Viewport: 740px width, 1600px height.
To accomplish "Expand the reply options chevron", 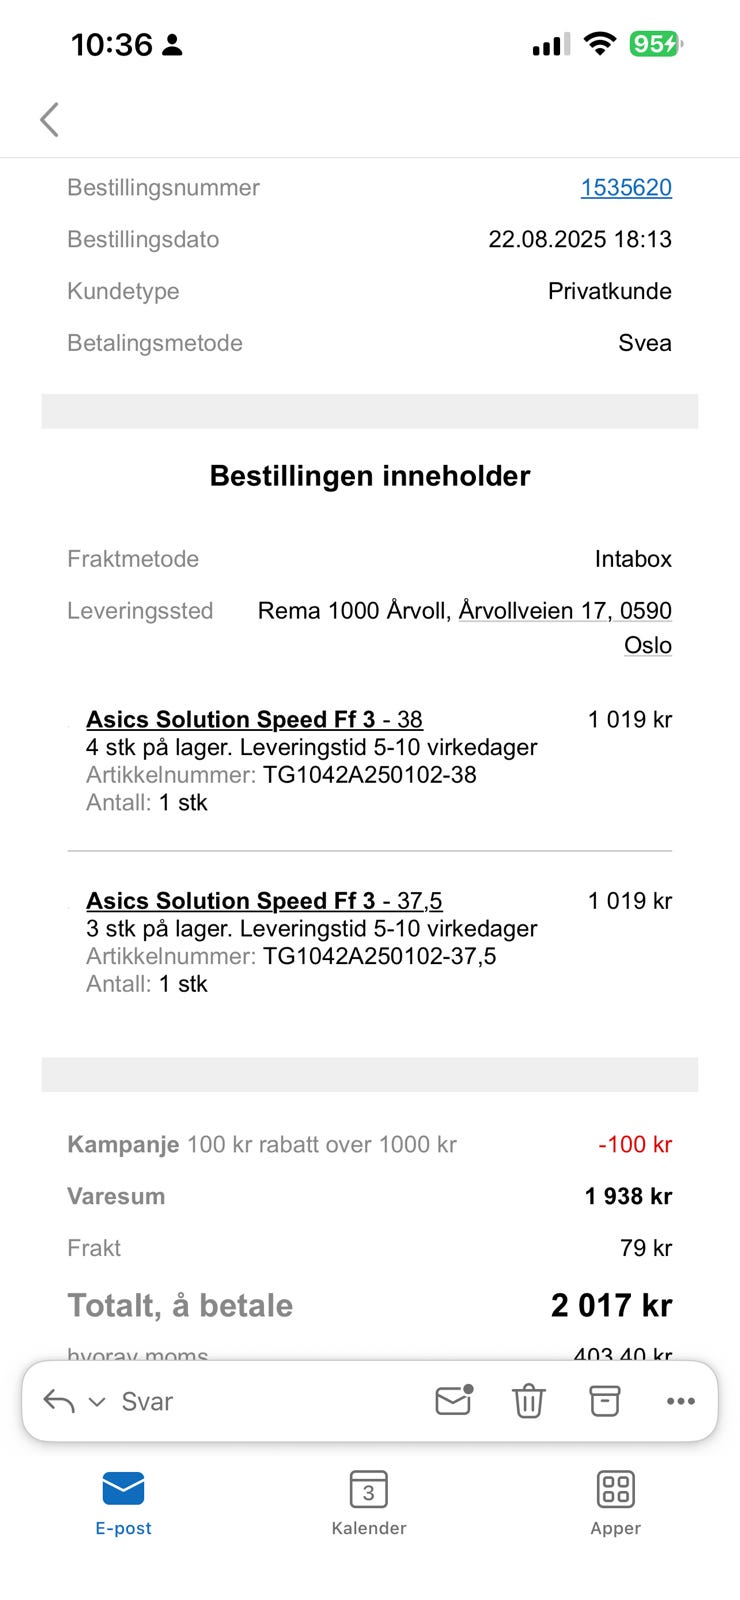I will tap(97, 1402).
